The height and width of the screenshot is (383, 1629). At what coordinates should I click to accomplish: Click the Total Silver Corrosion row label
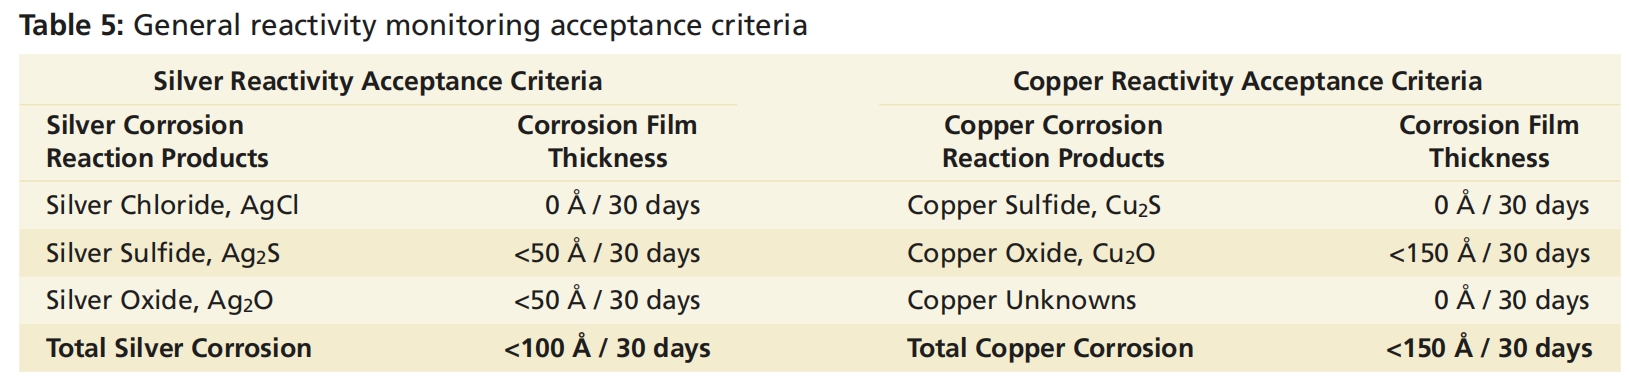pos(179,348)
